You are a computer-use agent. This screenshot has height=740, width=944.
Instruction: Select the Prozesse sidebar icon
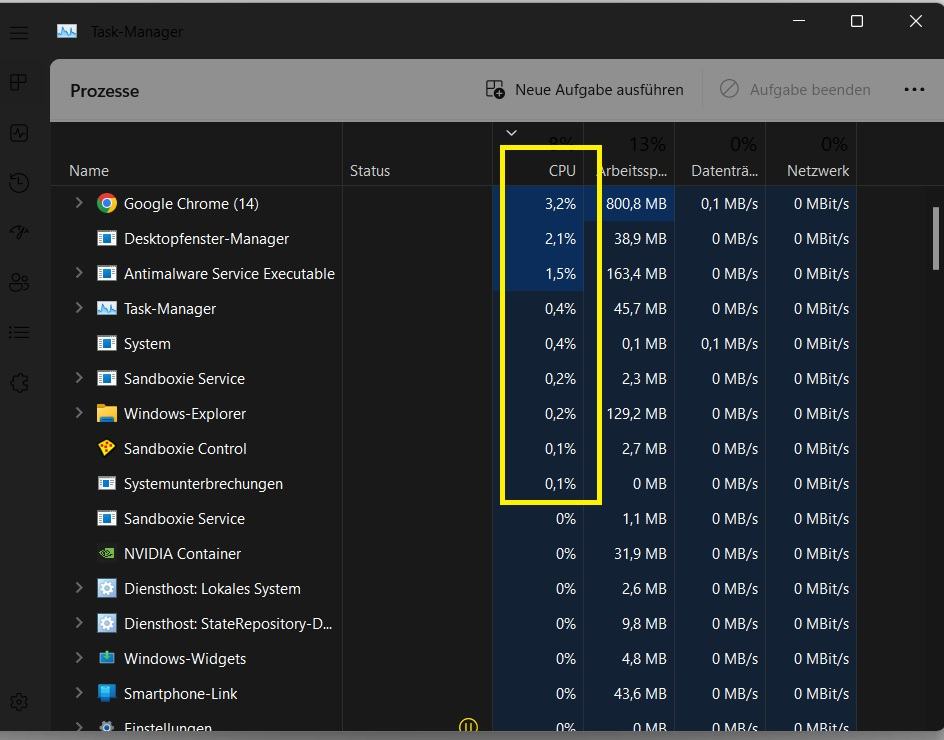[x=18, y=82]
